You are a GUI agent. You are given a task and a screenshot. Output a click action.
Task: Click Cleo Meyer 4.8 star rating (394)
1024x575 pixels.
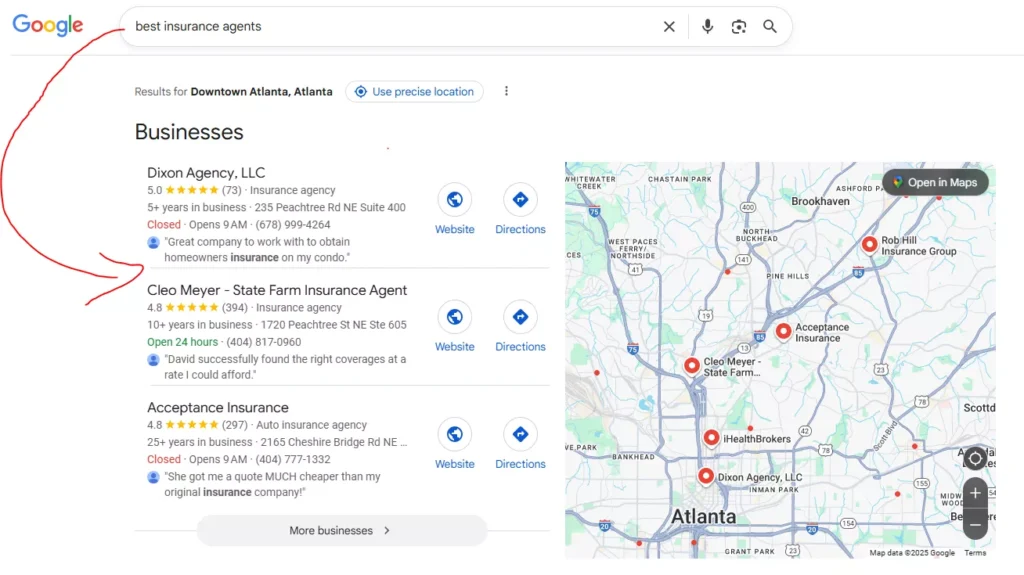(197, 307)
